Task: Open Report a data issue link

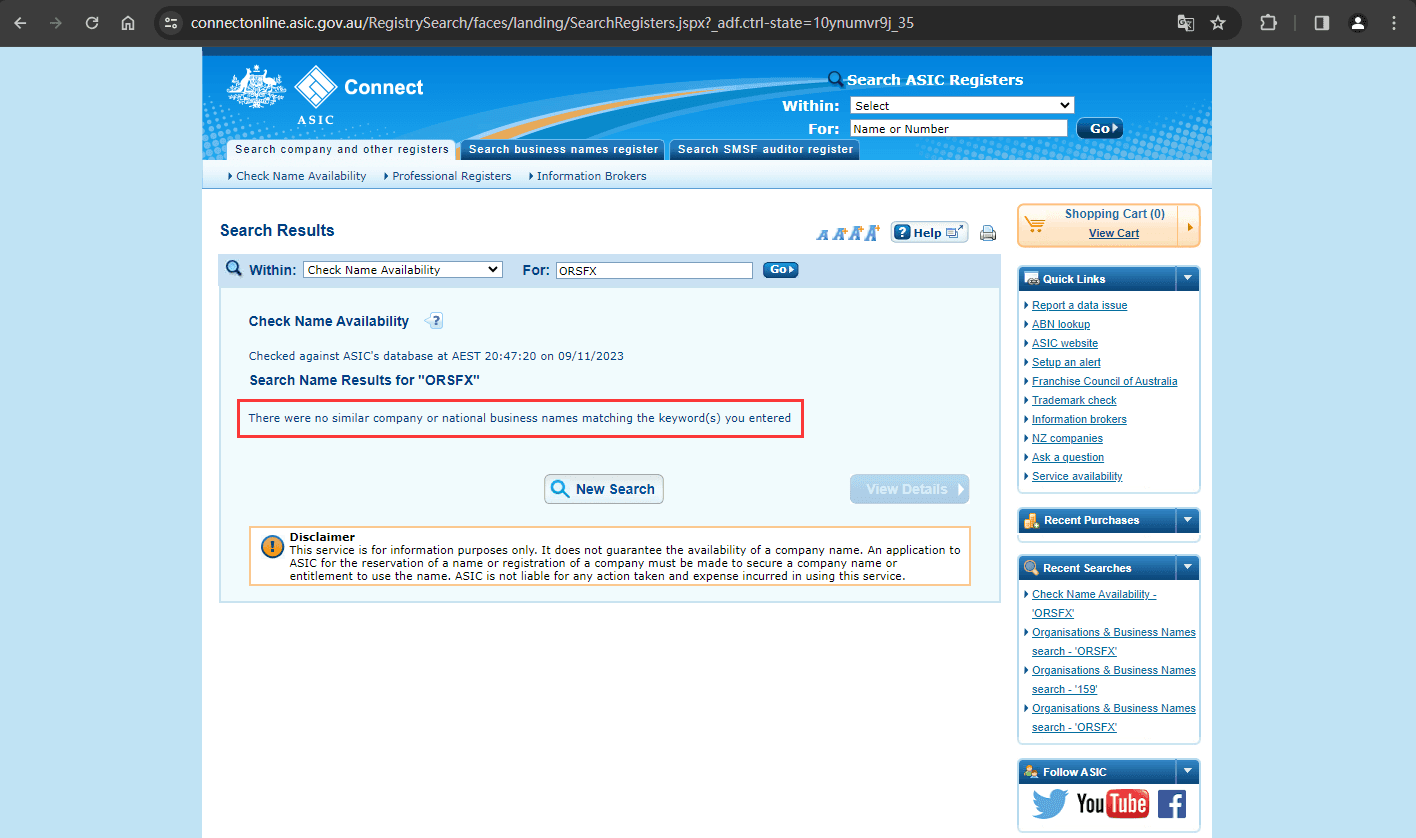Action: click(1079, 305)
